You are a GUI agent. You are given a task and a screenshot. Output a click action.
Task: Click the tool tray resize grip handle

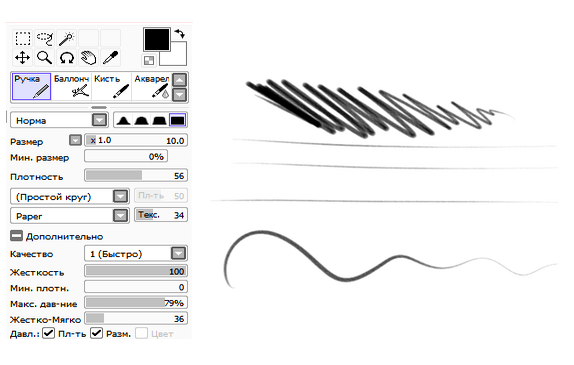[x=99, y=107]
